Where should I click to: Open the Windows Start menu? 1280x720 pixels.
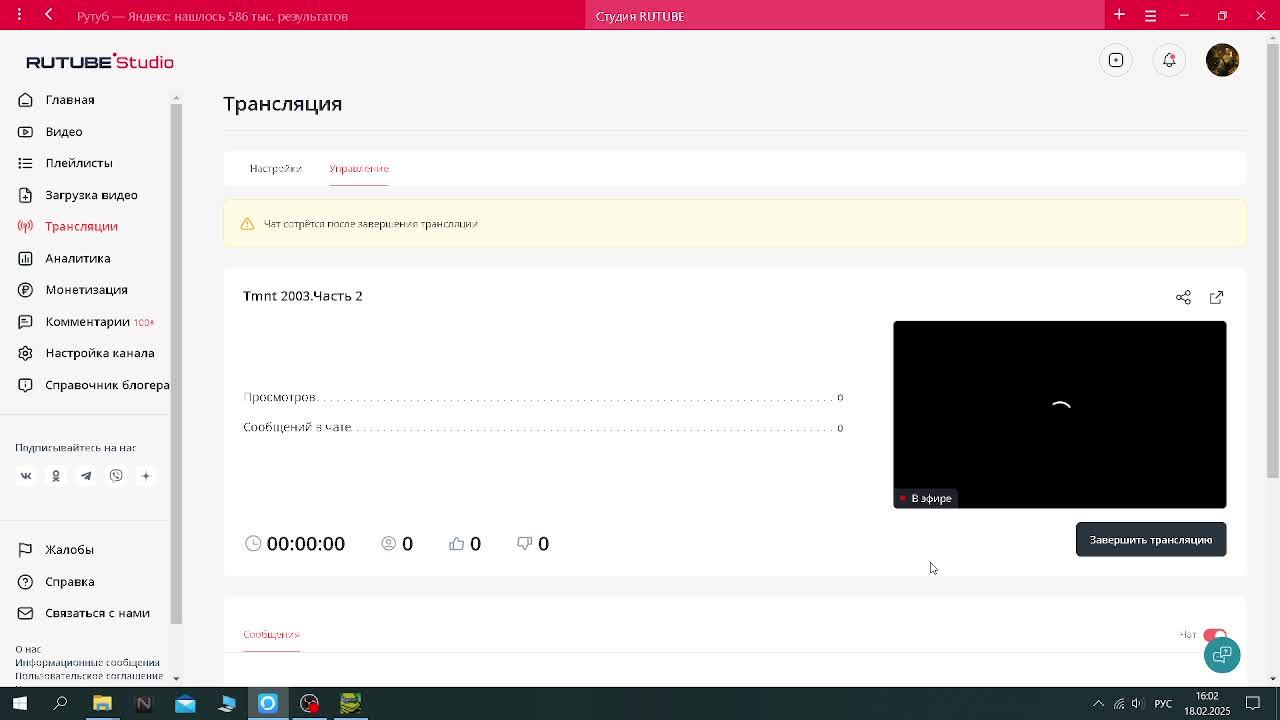(x=20, y=703)
